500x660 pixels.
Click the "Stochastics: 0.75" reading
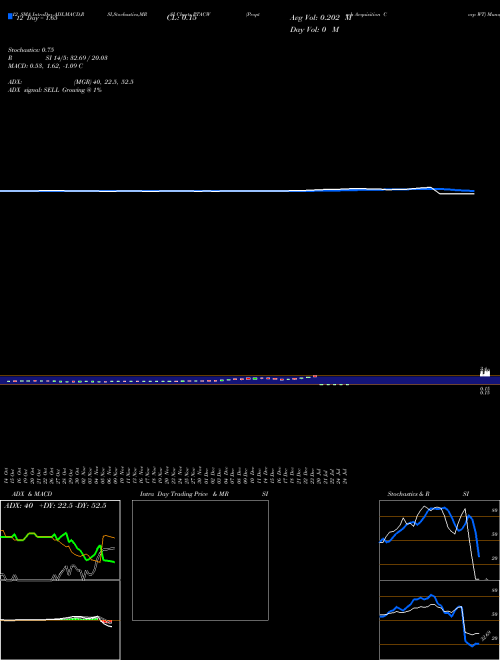click(x=31, y=50)
